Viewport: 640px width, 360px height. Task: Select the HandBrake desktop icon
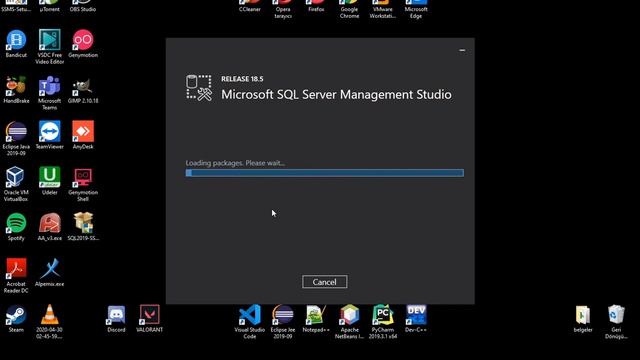[16, 86]
